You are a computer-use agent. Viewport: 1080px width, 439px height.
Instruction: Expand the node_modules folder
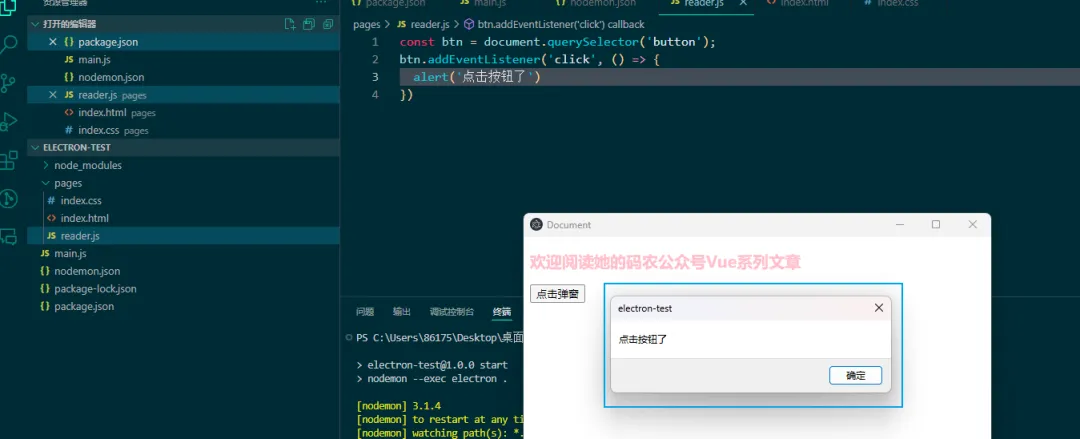tap(88, 165)
